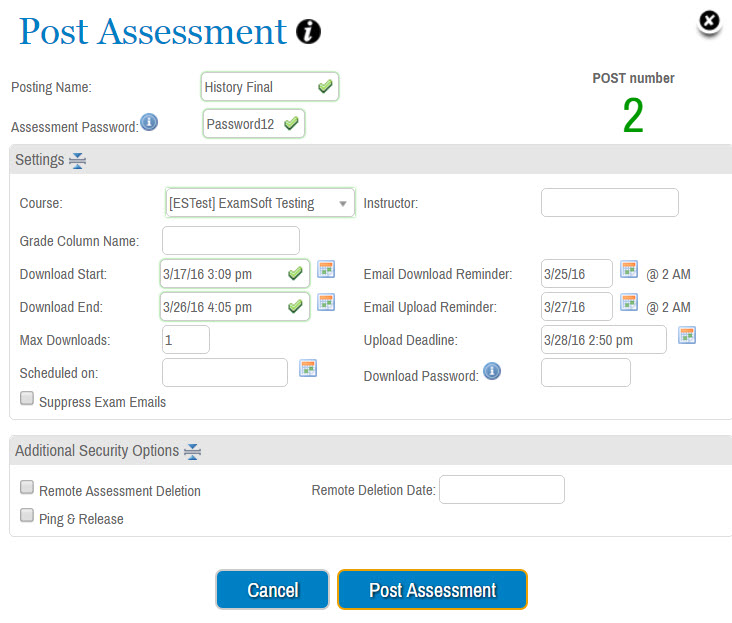Open the Scheduled on calendar picker

tap(308, 368)
